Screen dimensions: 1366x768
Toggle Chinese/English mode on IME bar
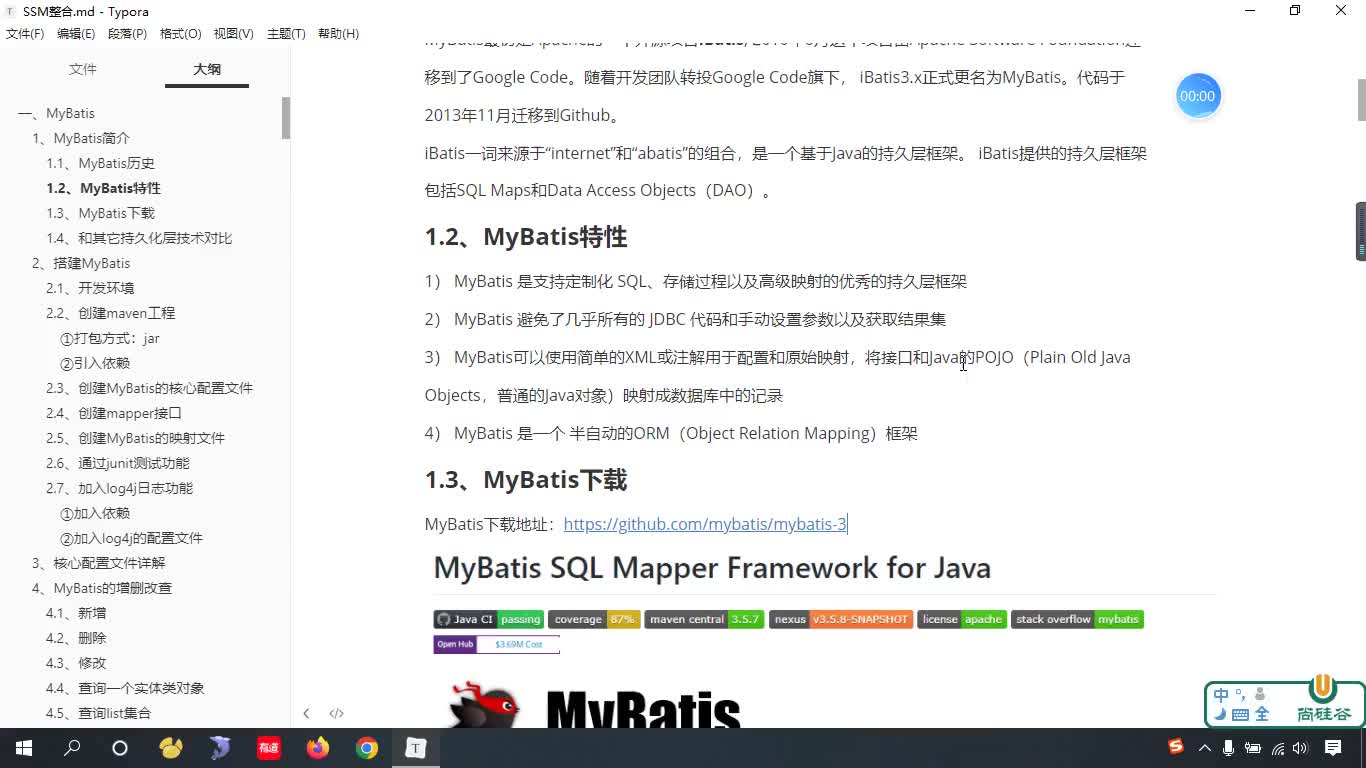1221,695
